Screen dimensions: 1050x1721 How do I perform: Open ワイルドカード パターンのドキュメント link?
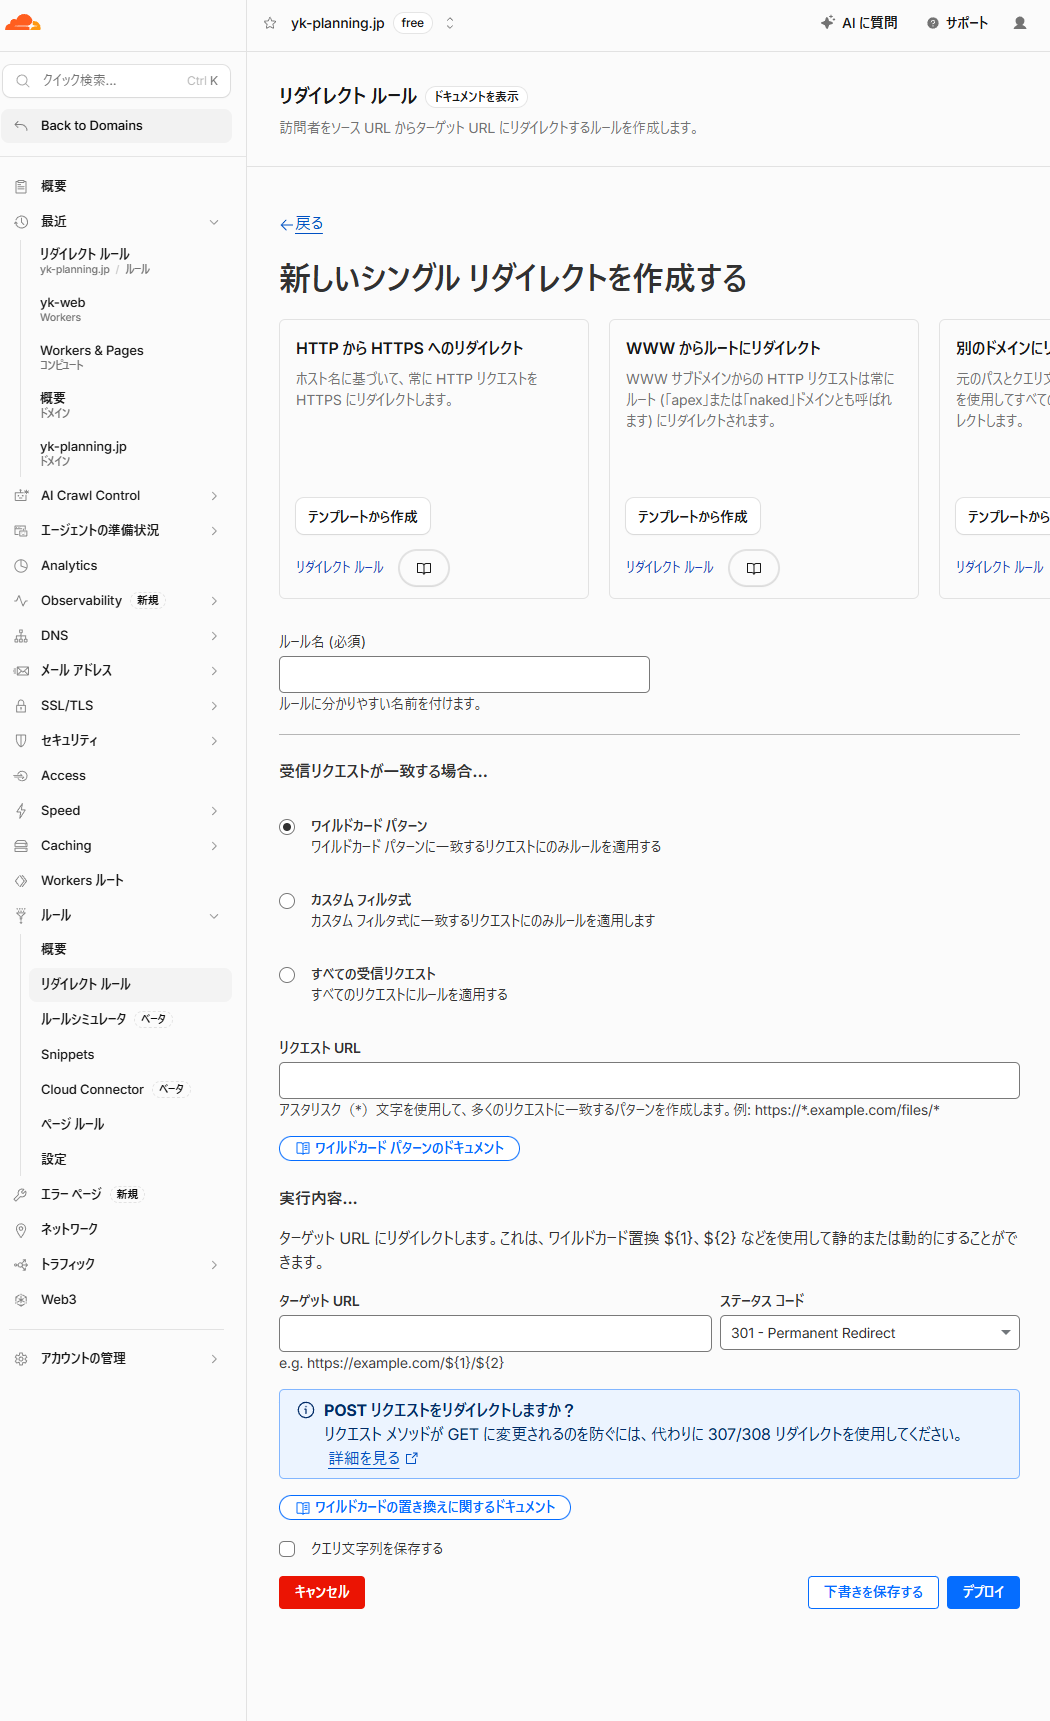pyautogui.click(x=399, y=1149)
